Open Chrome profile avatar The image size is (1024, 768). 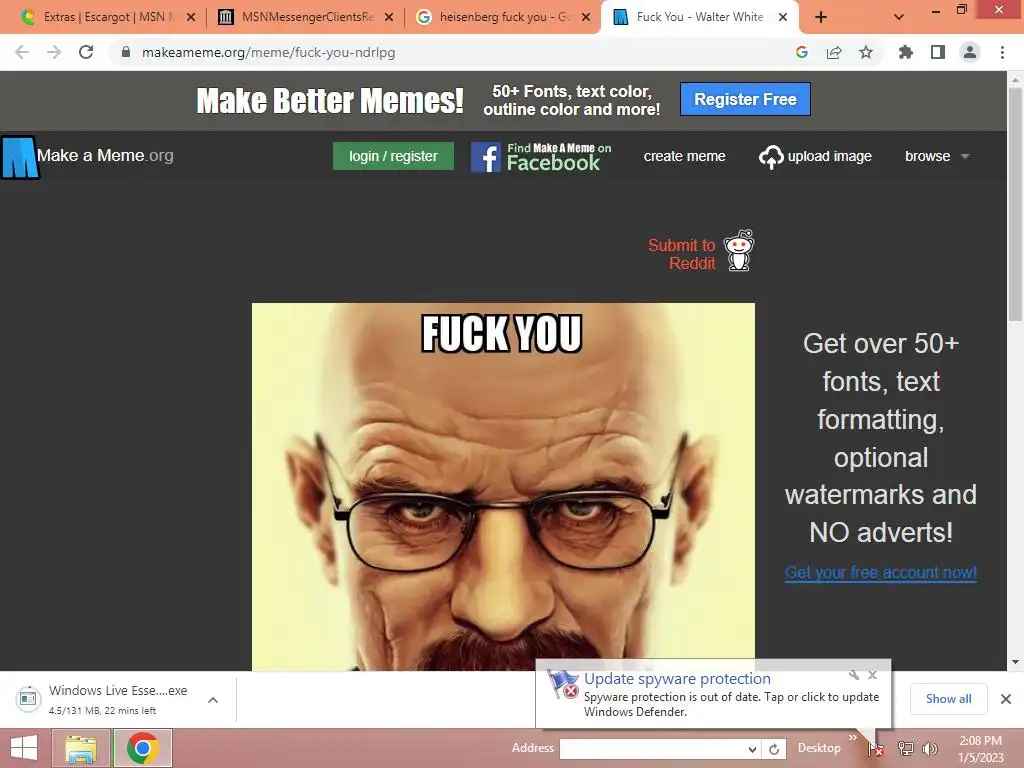tap(970, 52)
